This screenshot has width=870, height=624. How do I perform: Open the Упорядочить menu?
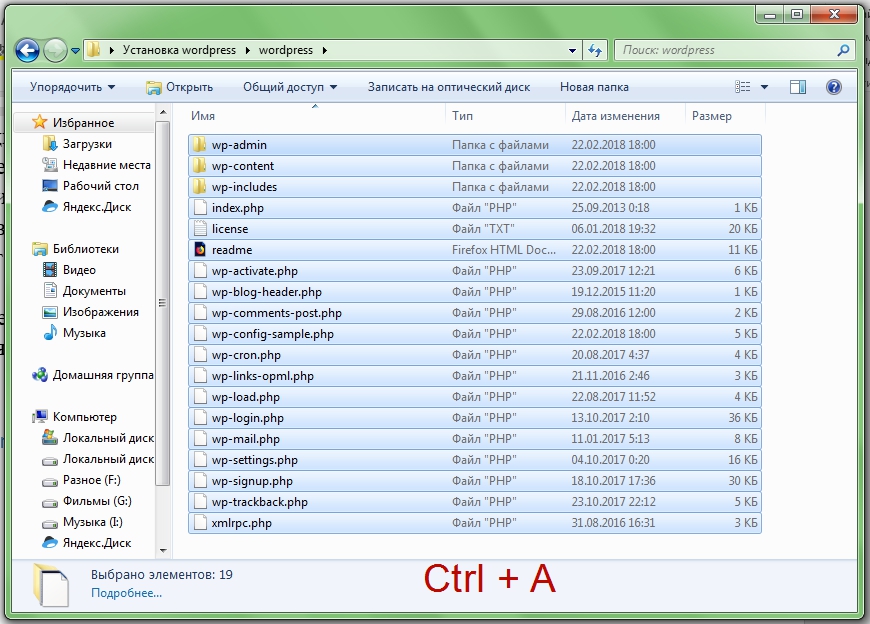(72, 87)
